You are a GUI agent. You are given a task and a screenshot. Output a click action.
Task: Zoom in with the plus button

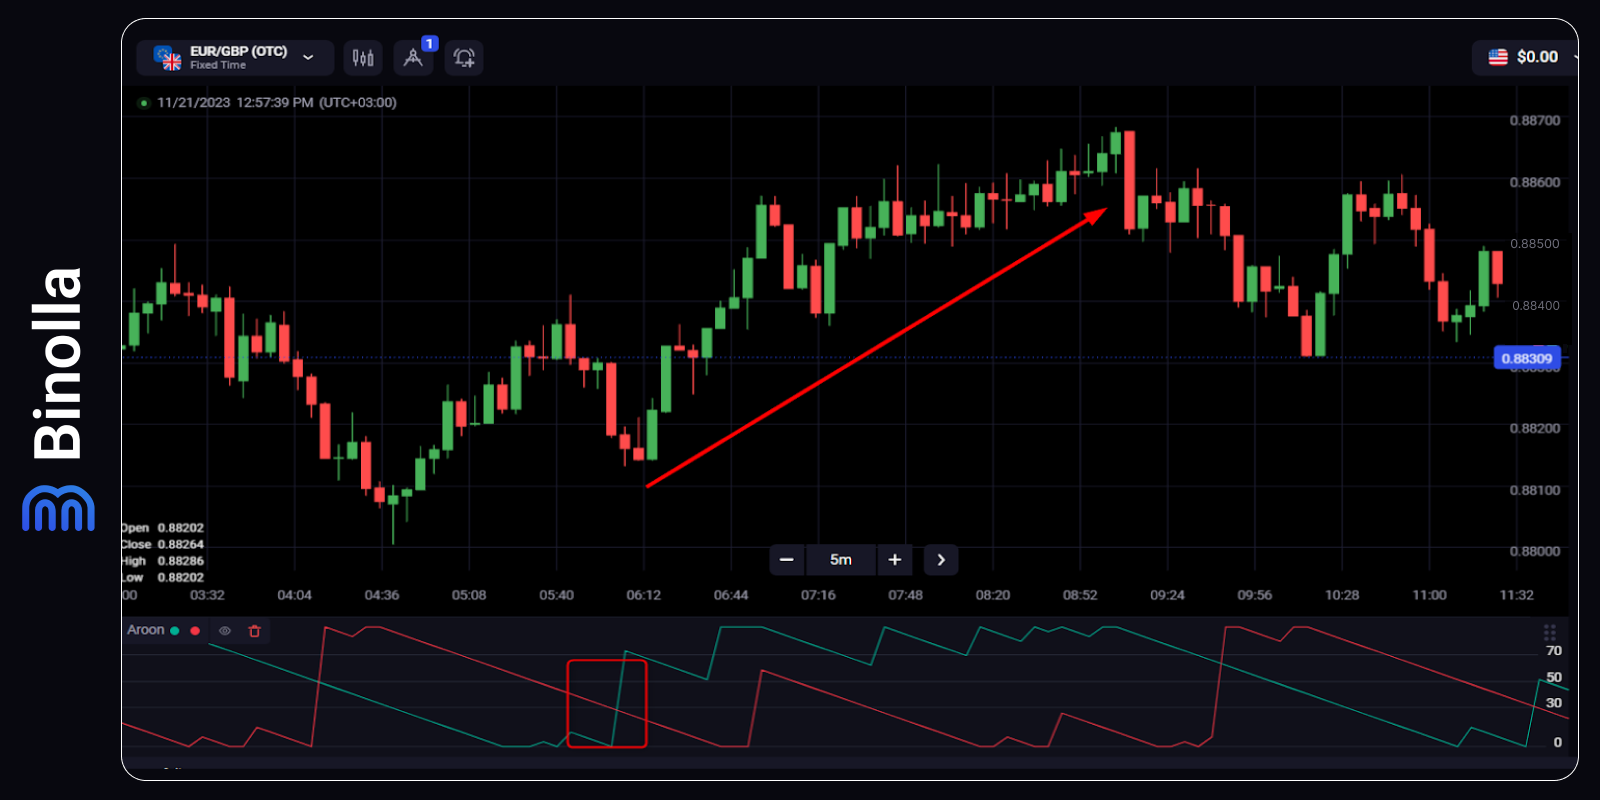point(895,560)
